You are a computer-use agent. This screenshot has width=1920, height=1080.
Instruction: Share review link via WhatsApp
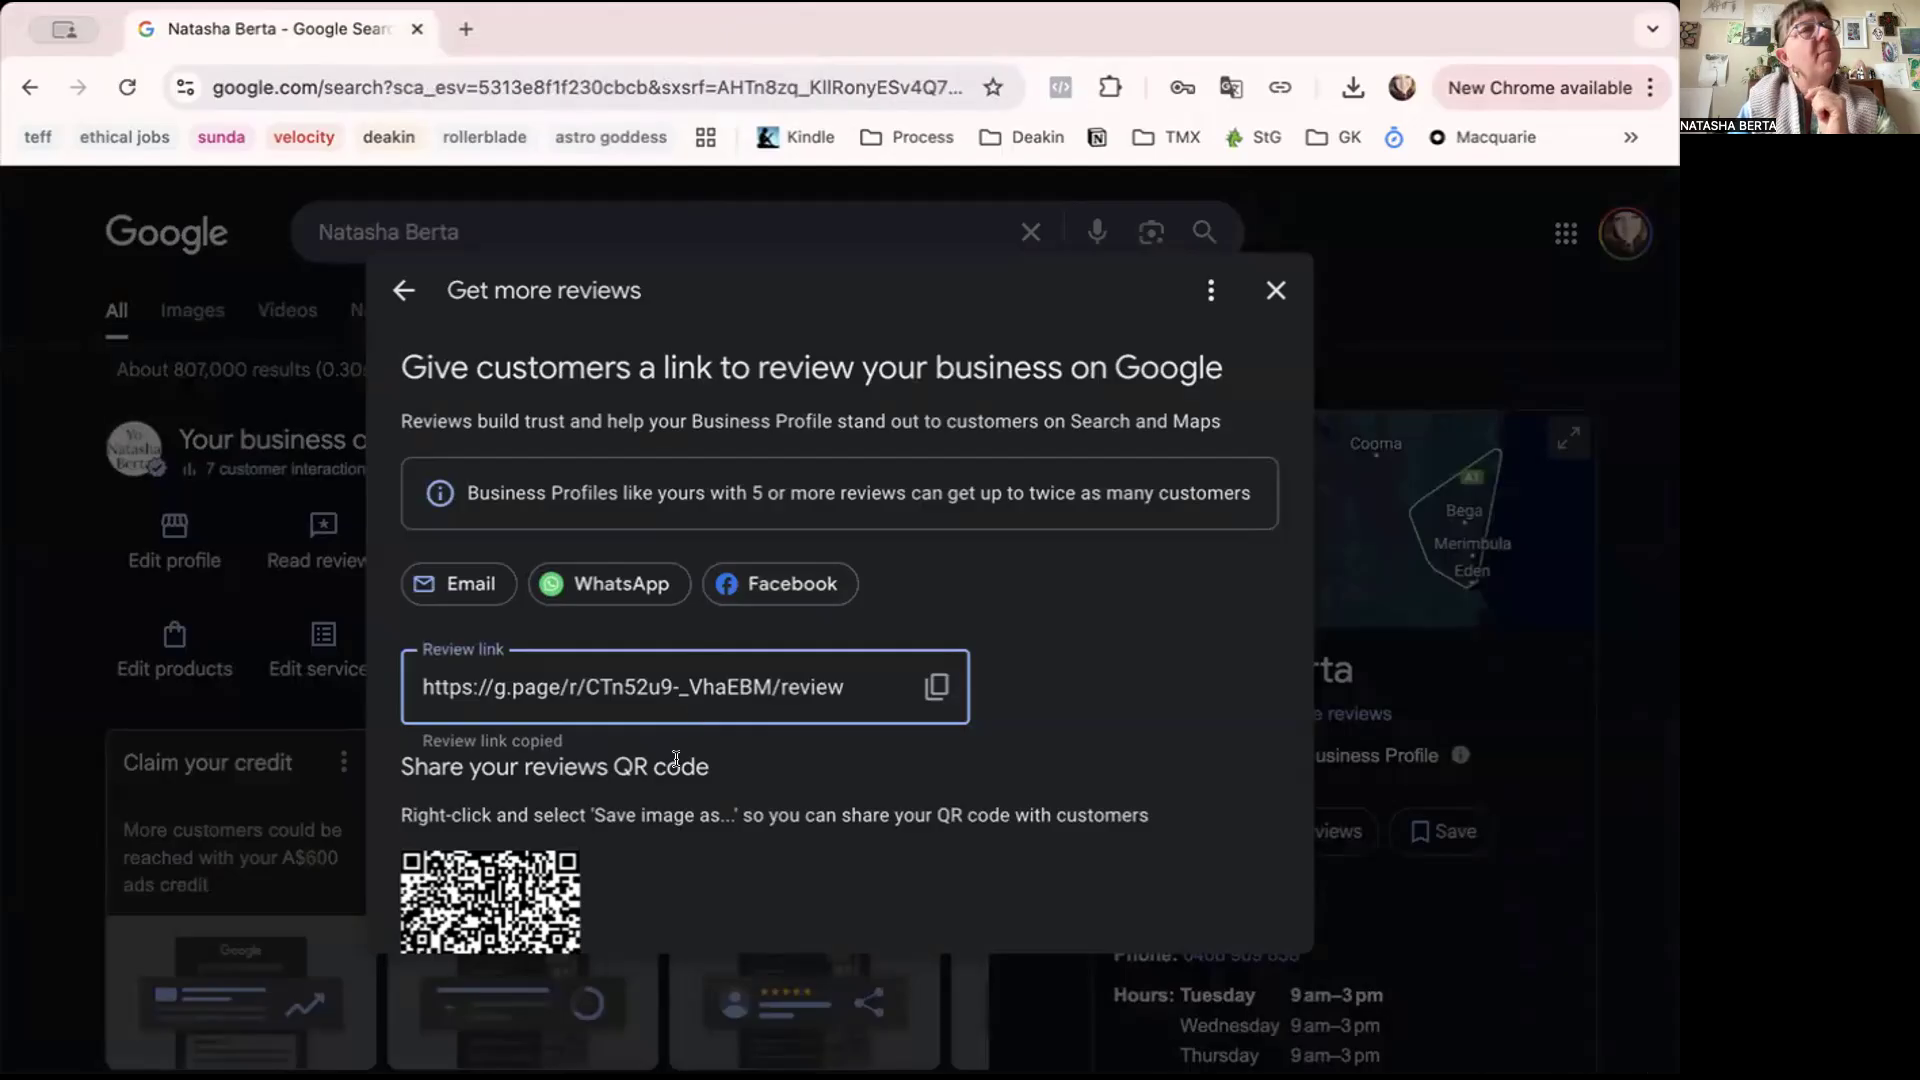click(x=609, y=584)
